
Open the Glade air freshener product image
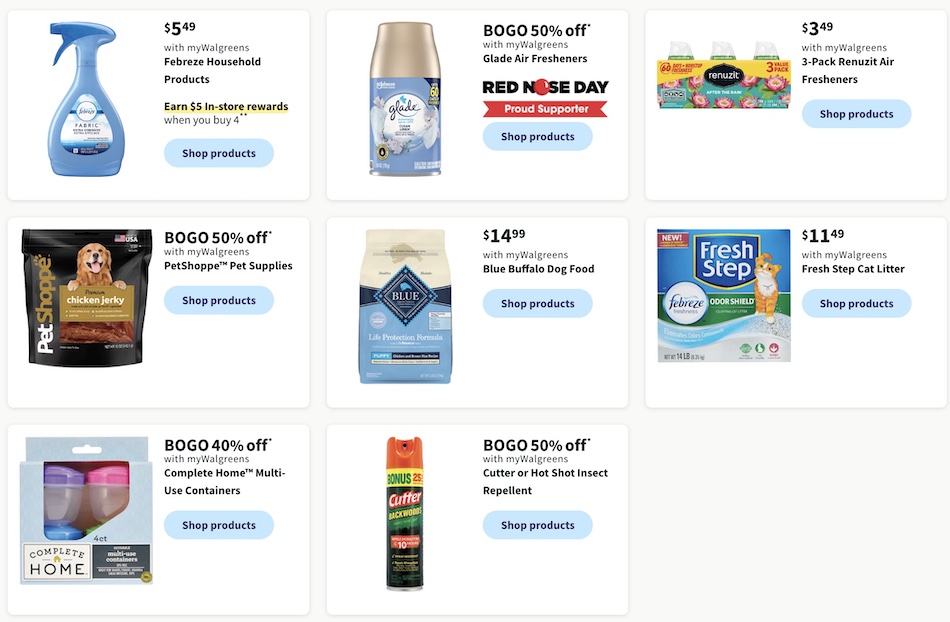pos(405,99)
